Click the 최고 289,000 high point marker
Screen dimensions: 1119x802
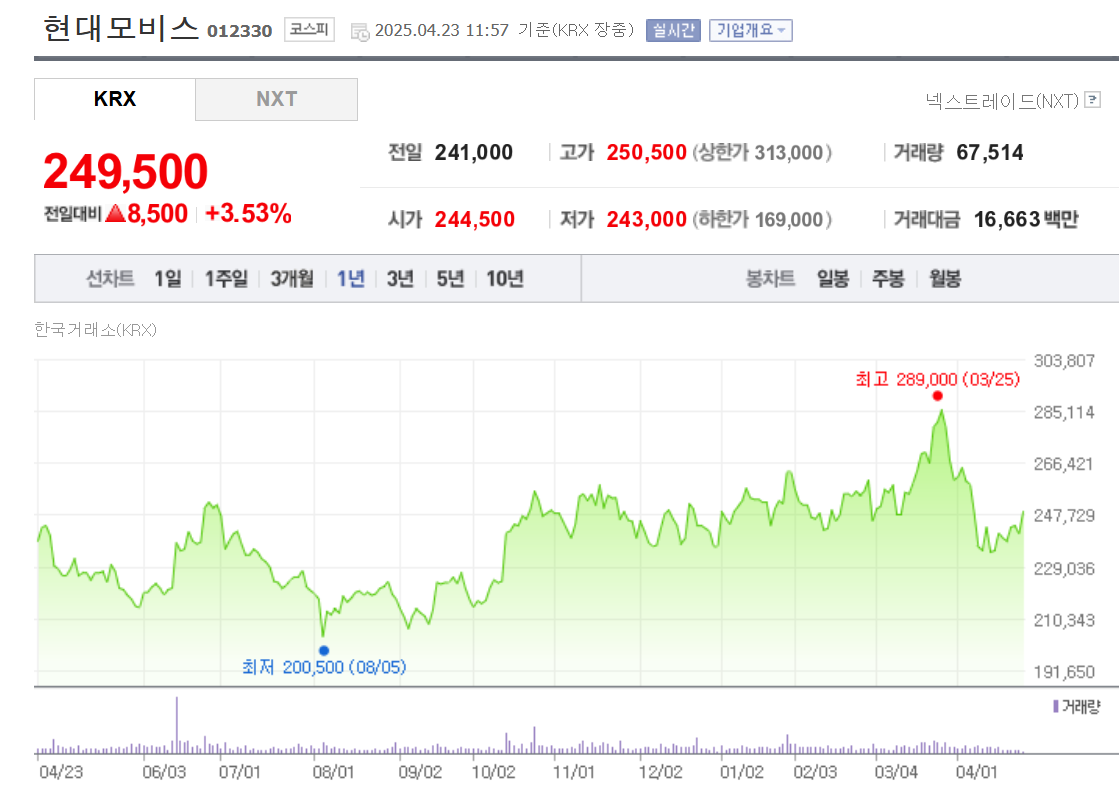click(937, 395)
